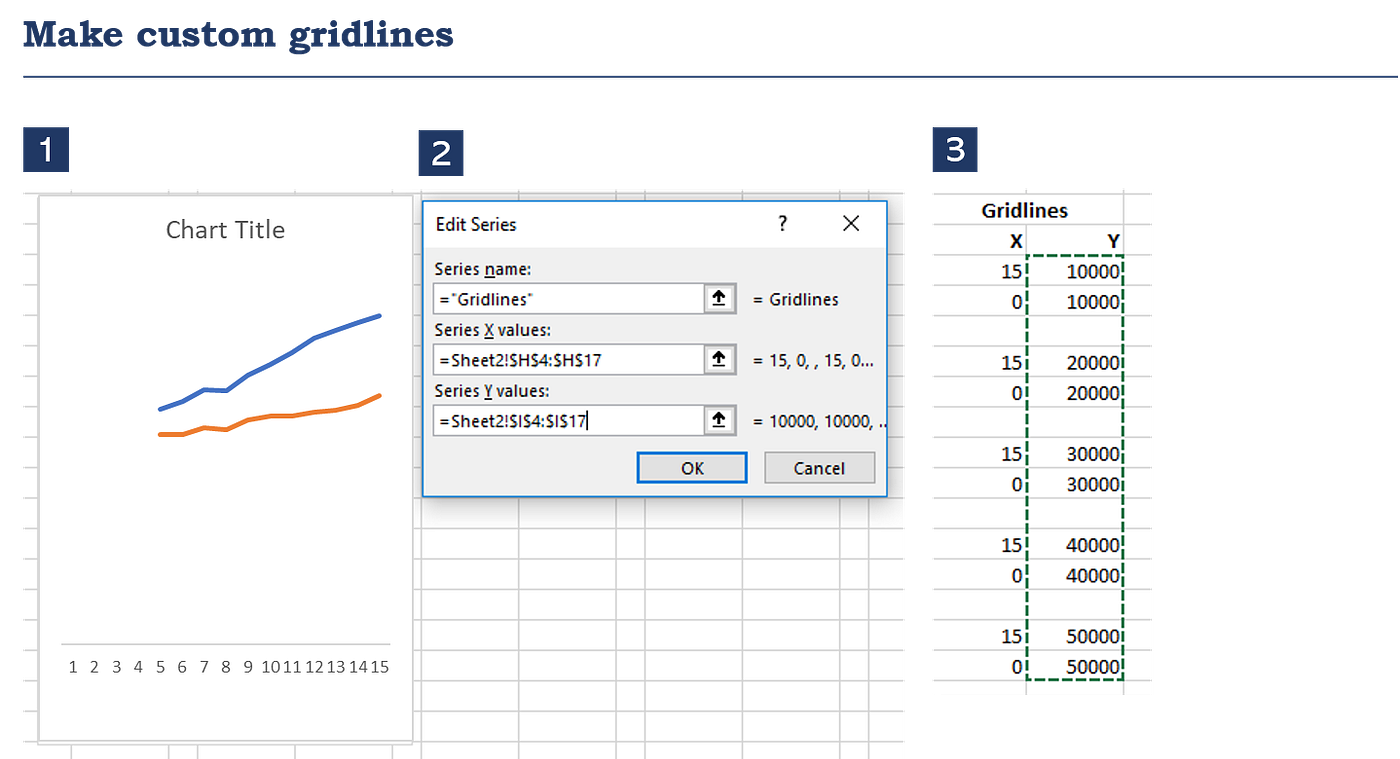Open Edit Series dialog help via question mark
The image size is (1400, 759).
tap(782, 224)
